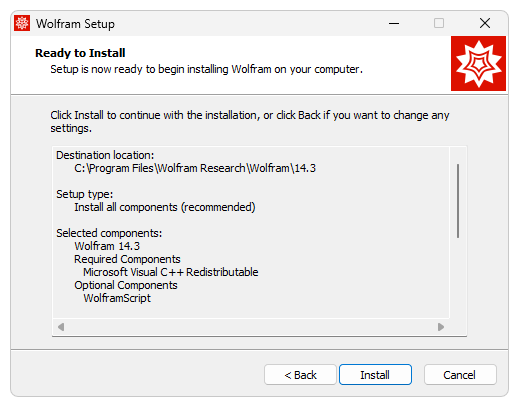
Task: Go back with the < Back button
Action: [x=300, y=375]
